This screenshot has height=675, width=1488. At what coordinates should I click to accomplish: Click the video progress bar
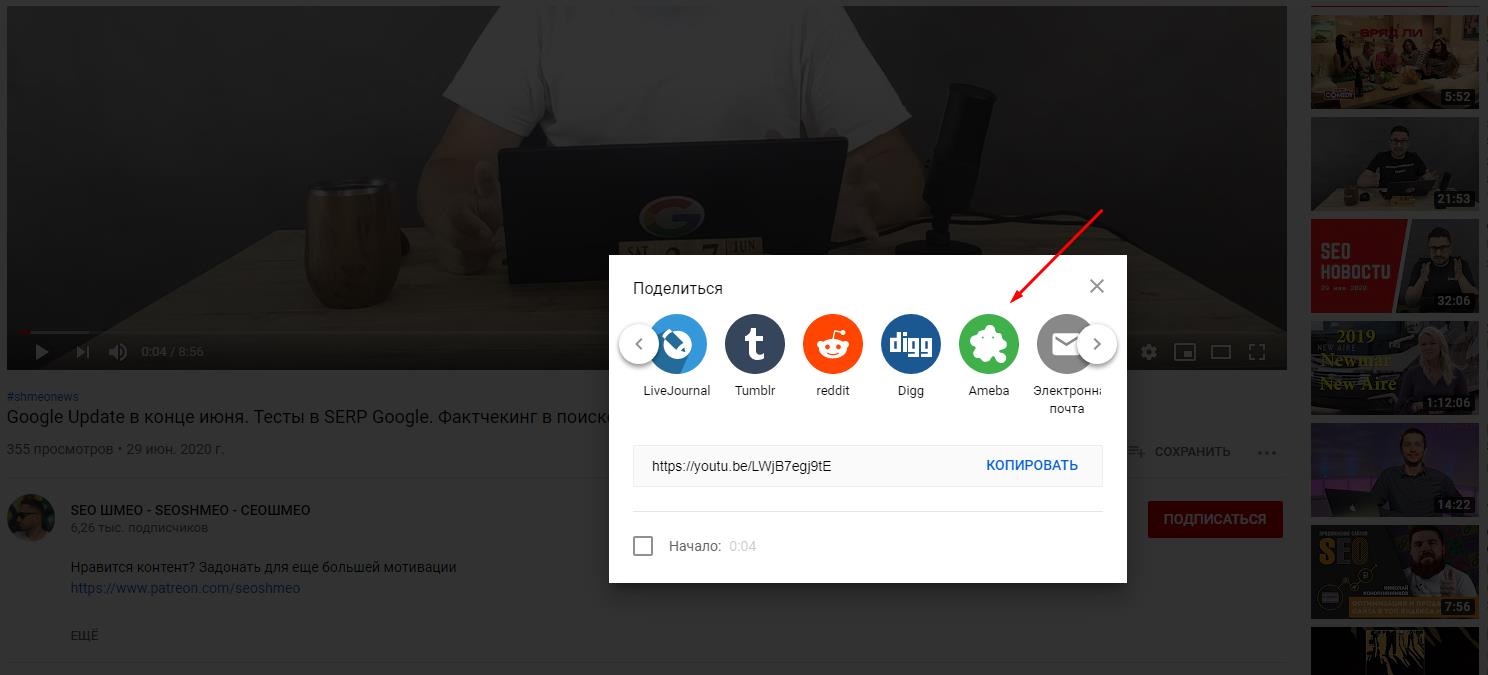point(646,332)
